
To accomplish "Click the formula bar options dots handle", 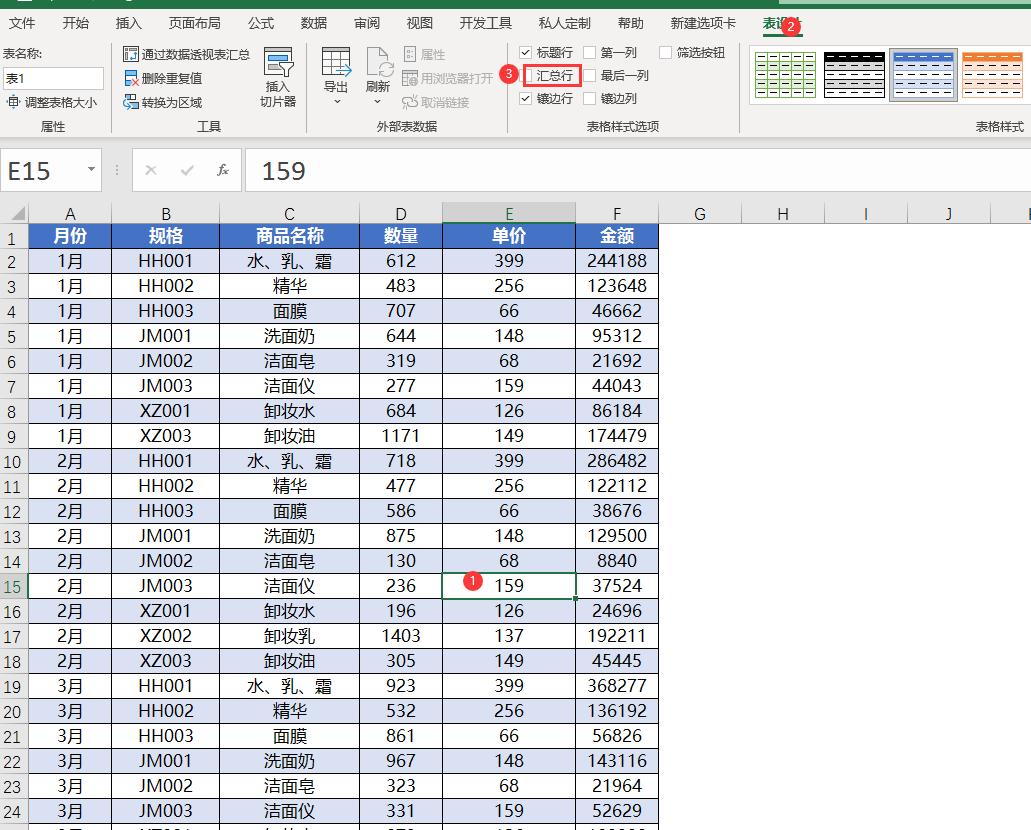I will 117,170.
